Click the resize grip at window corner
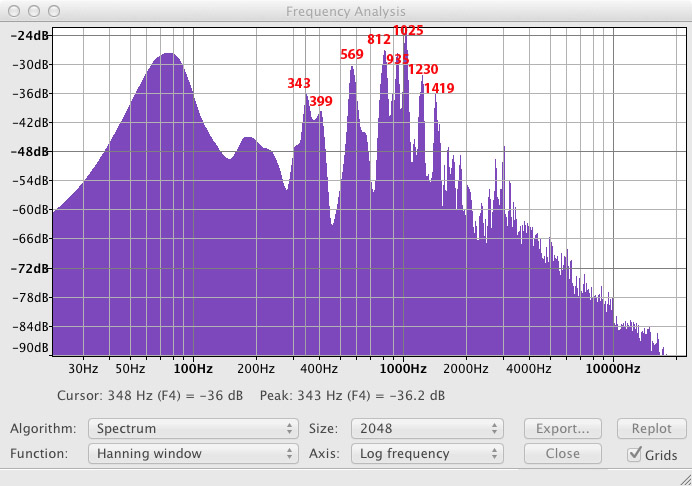The height and width of the screenshot is (486, 692). click(x=685, y=479)
